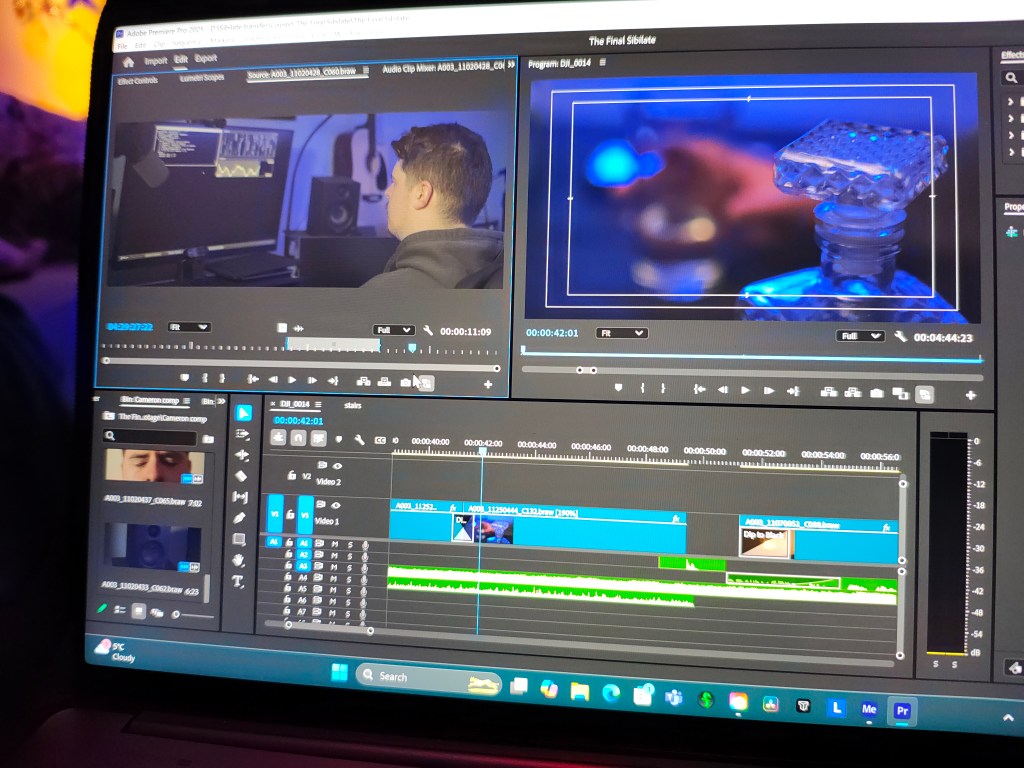
Task: Click the Import workspace button
Action: 155,60
